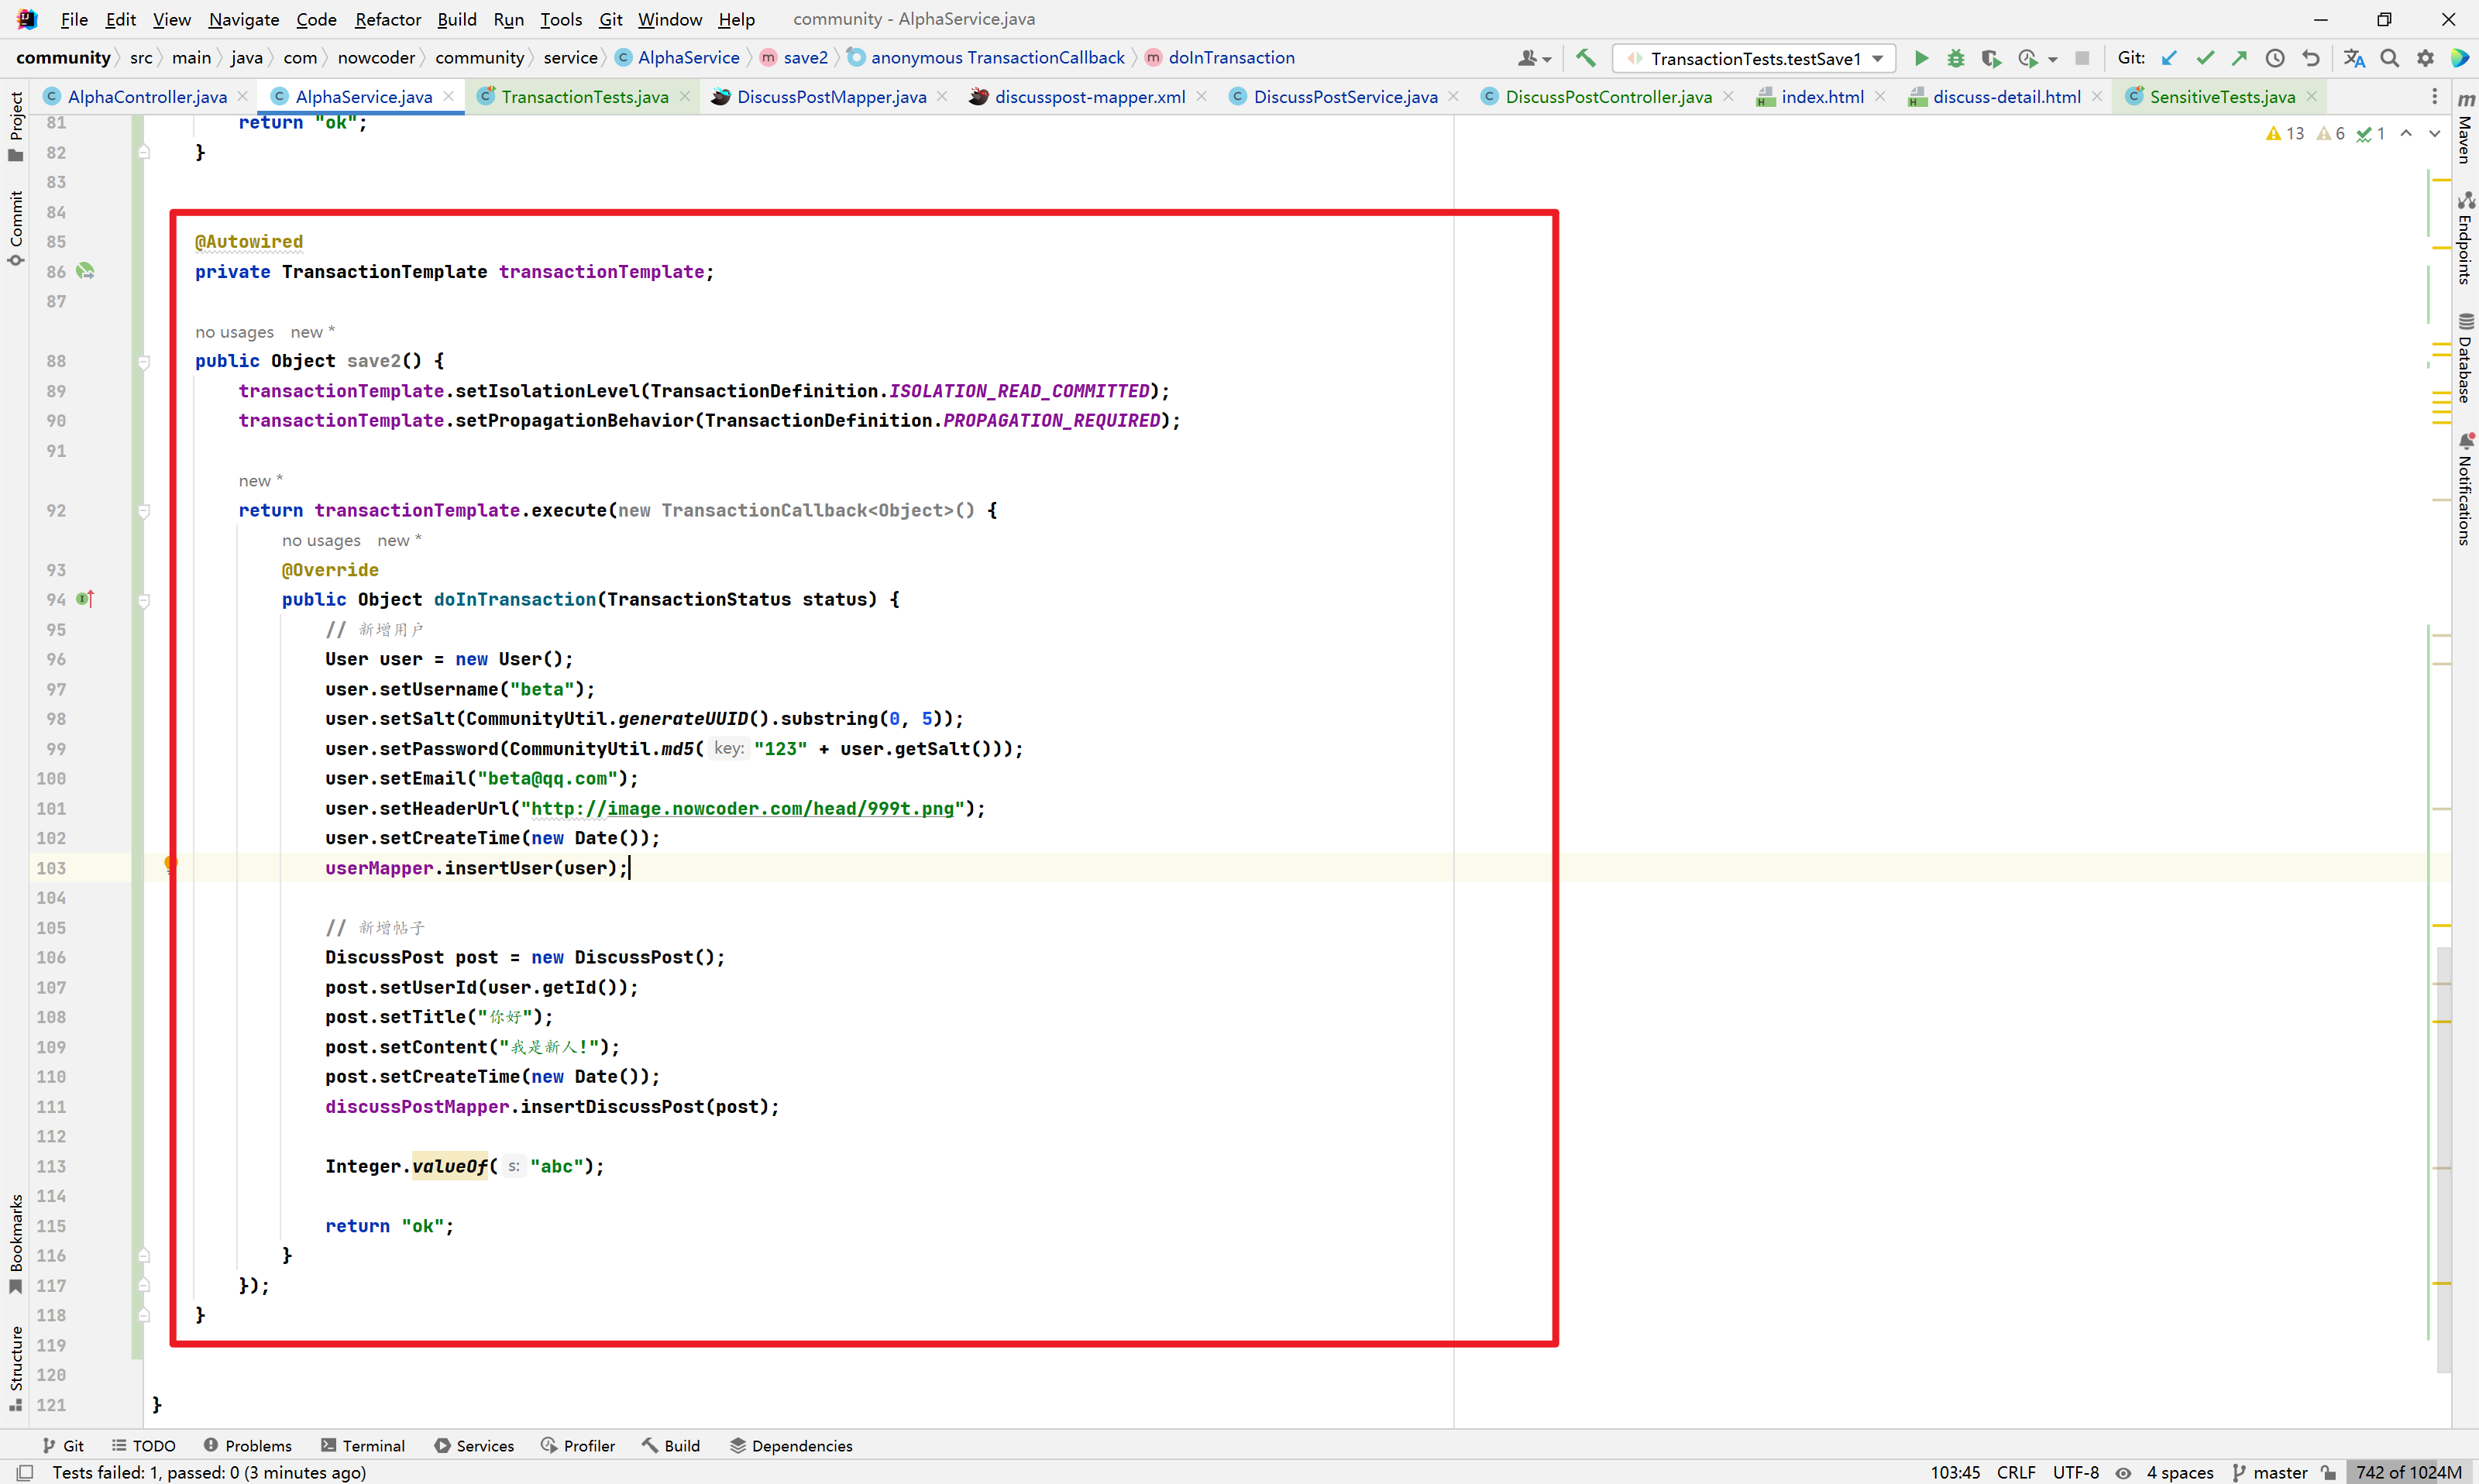Collapse the execute call fold at line 92
The width and height of the screenshot is (2479, 1484).
coord(144,511)
